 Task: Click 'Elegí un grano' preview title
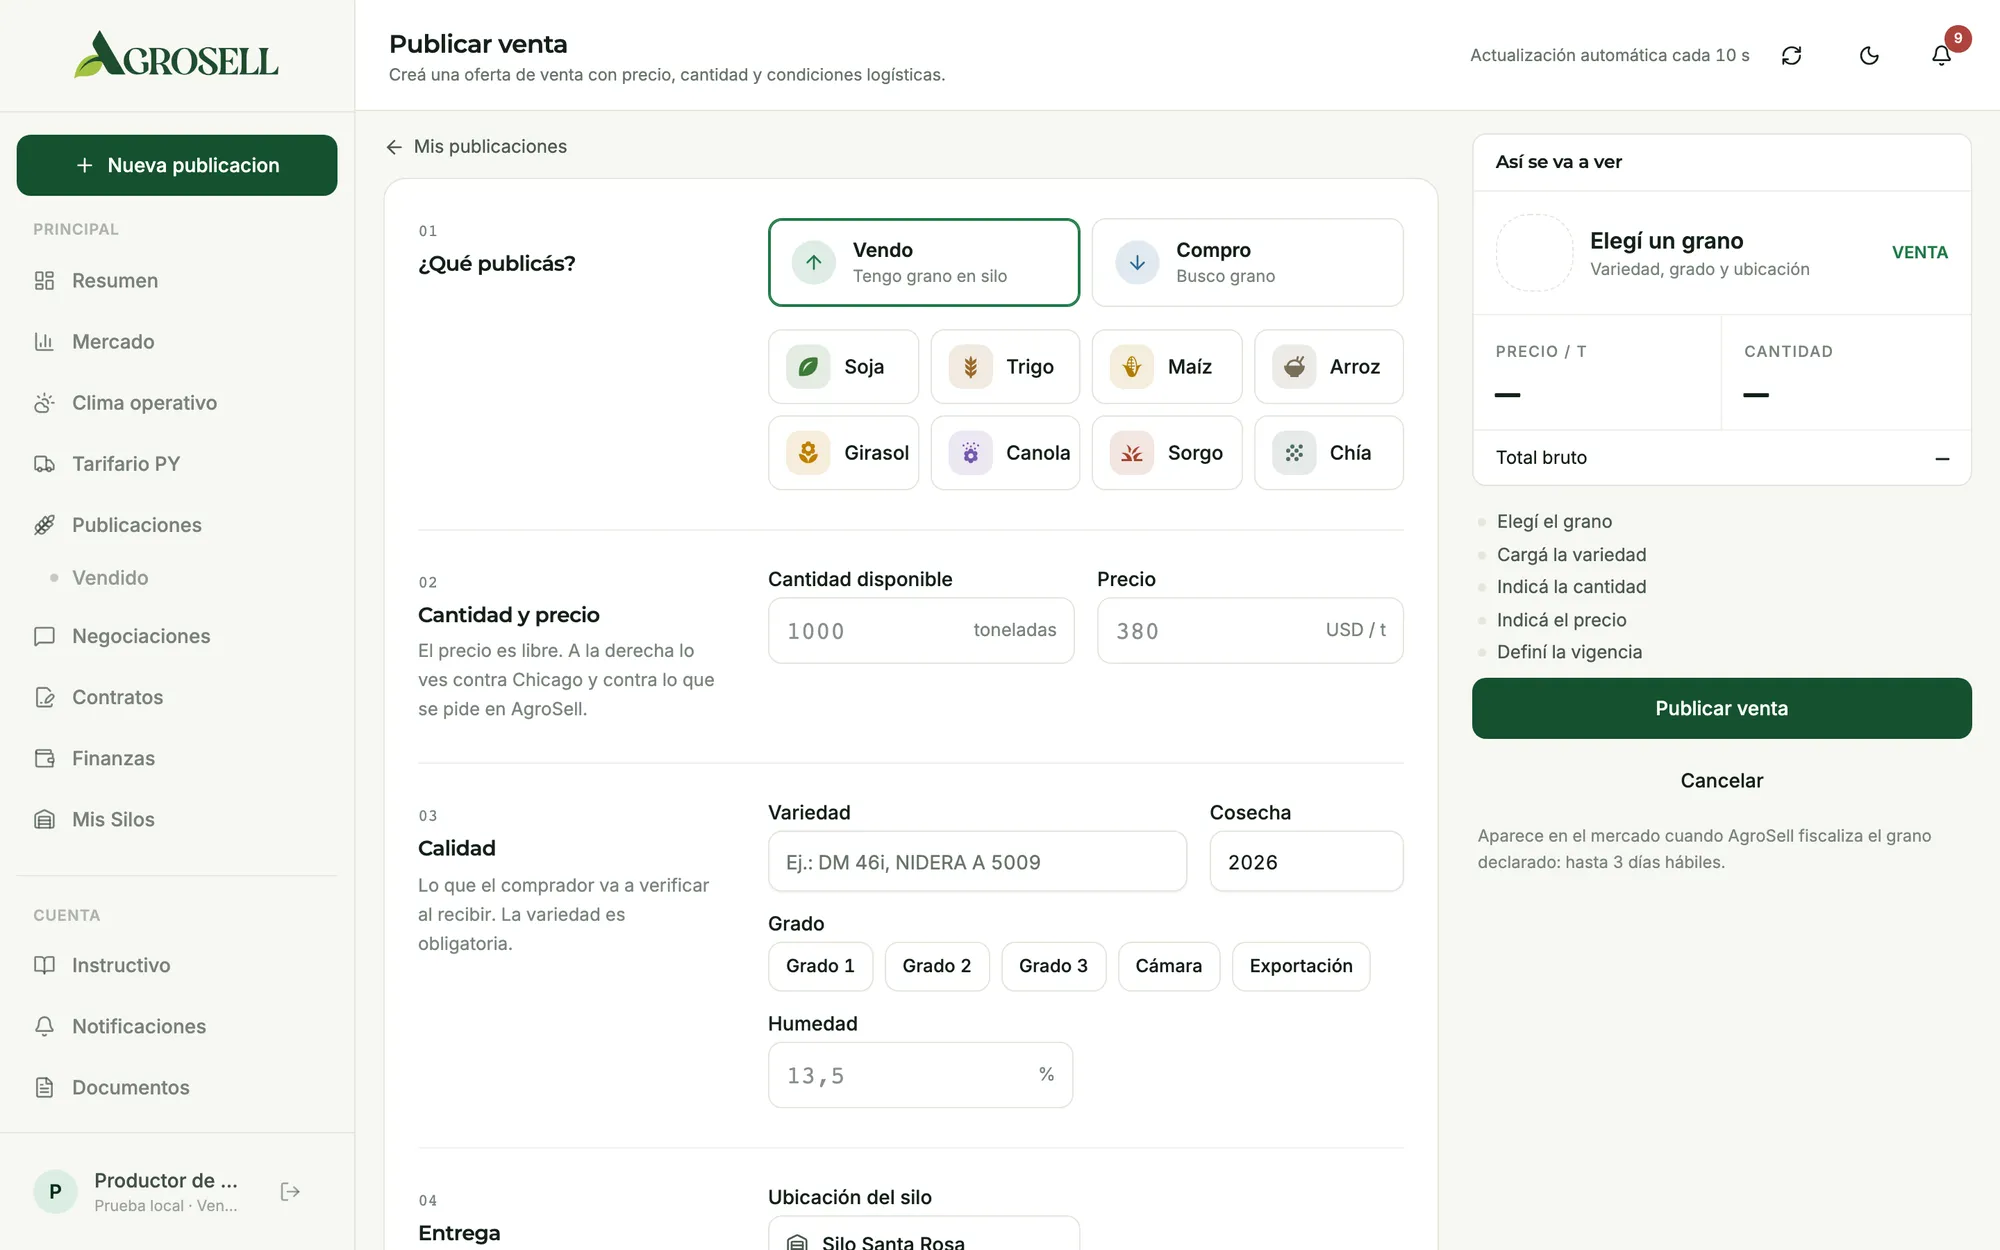pyautogui.click(x=1666, y=241)
